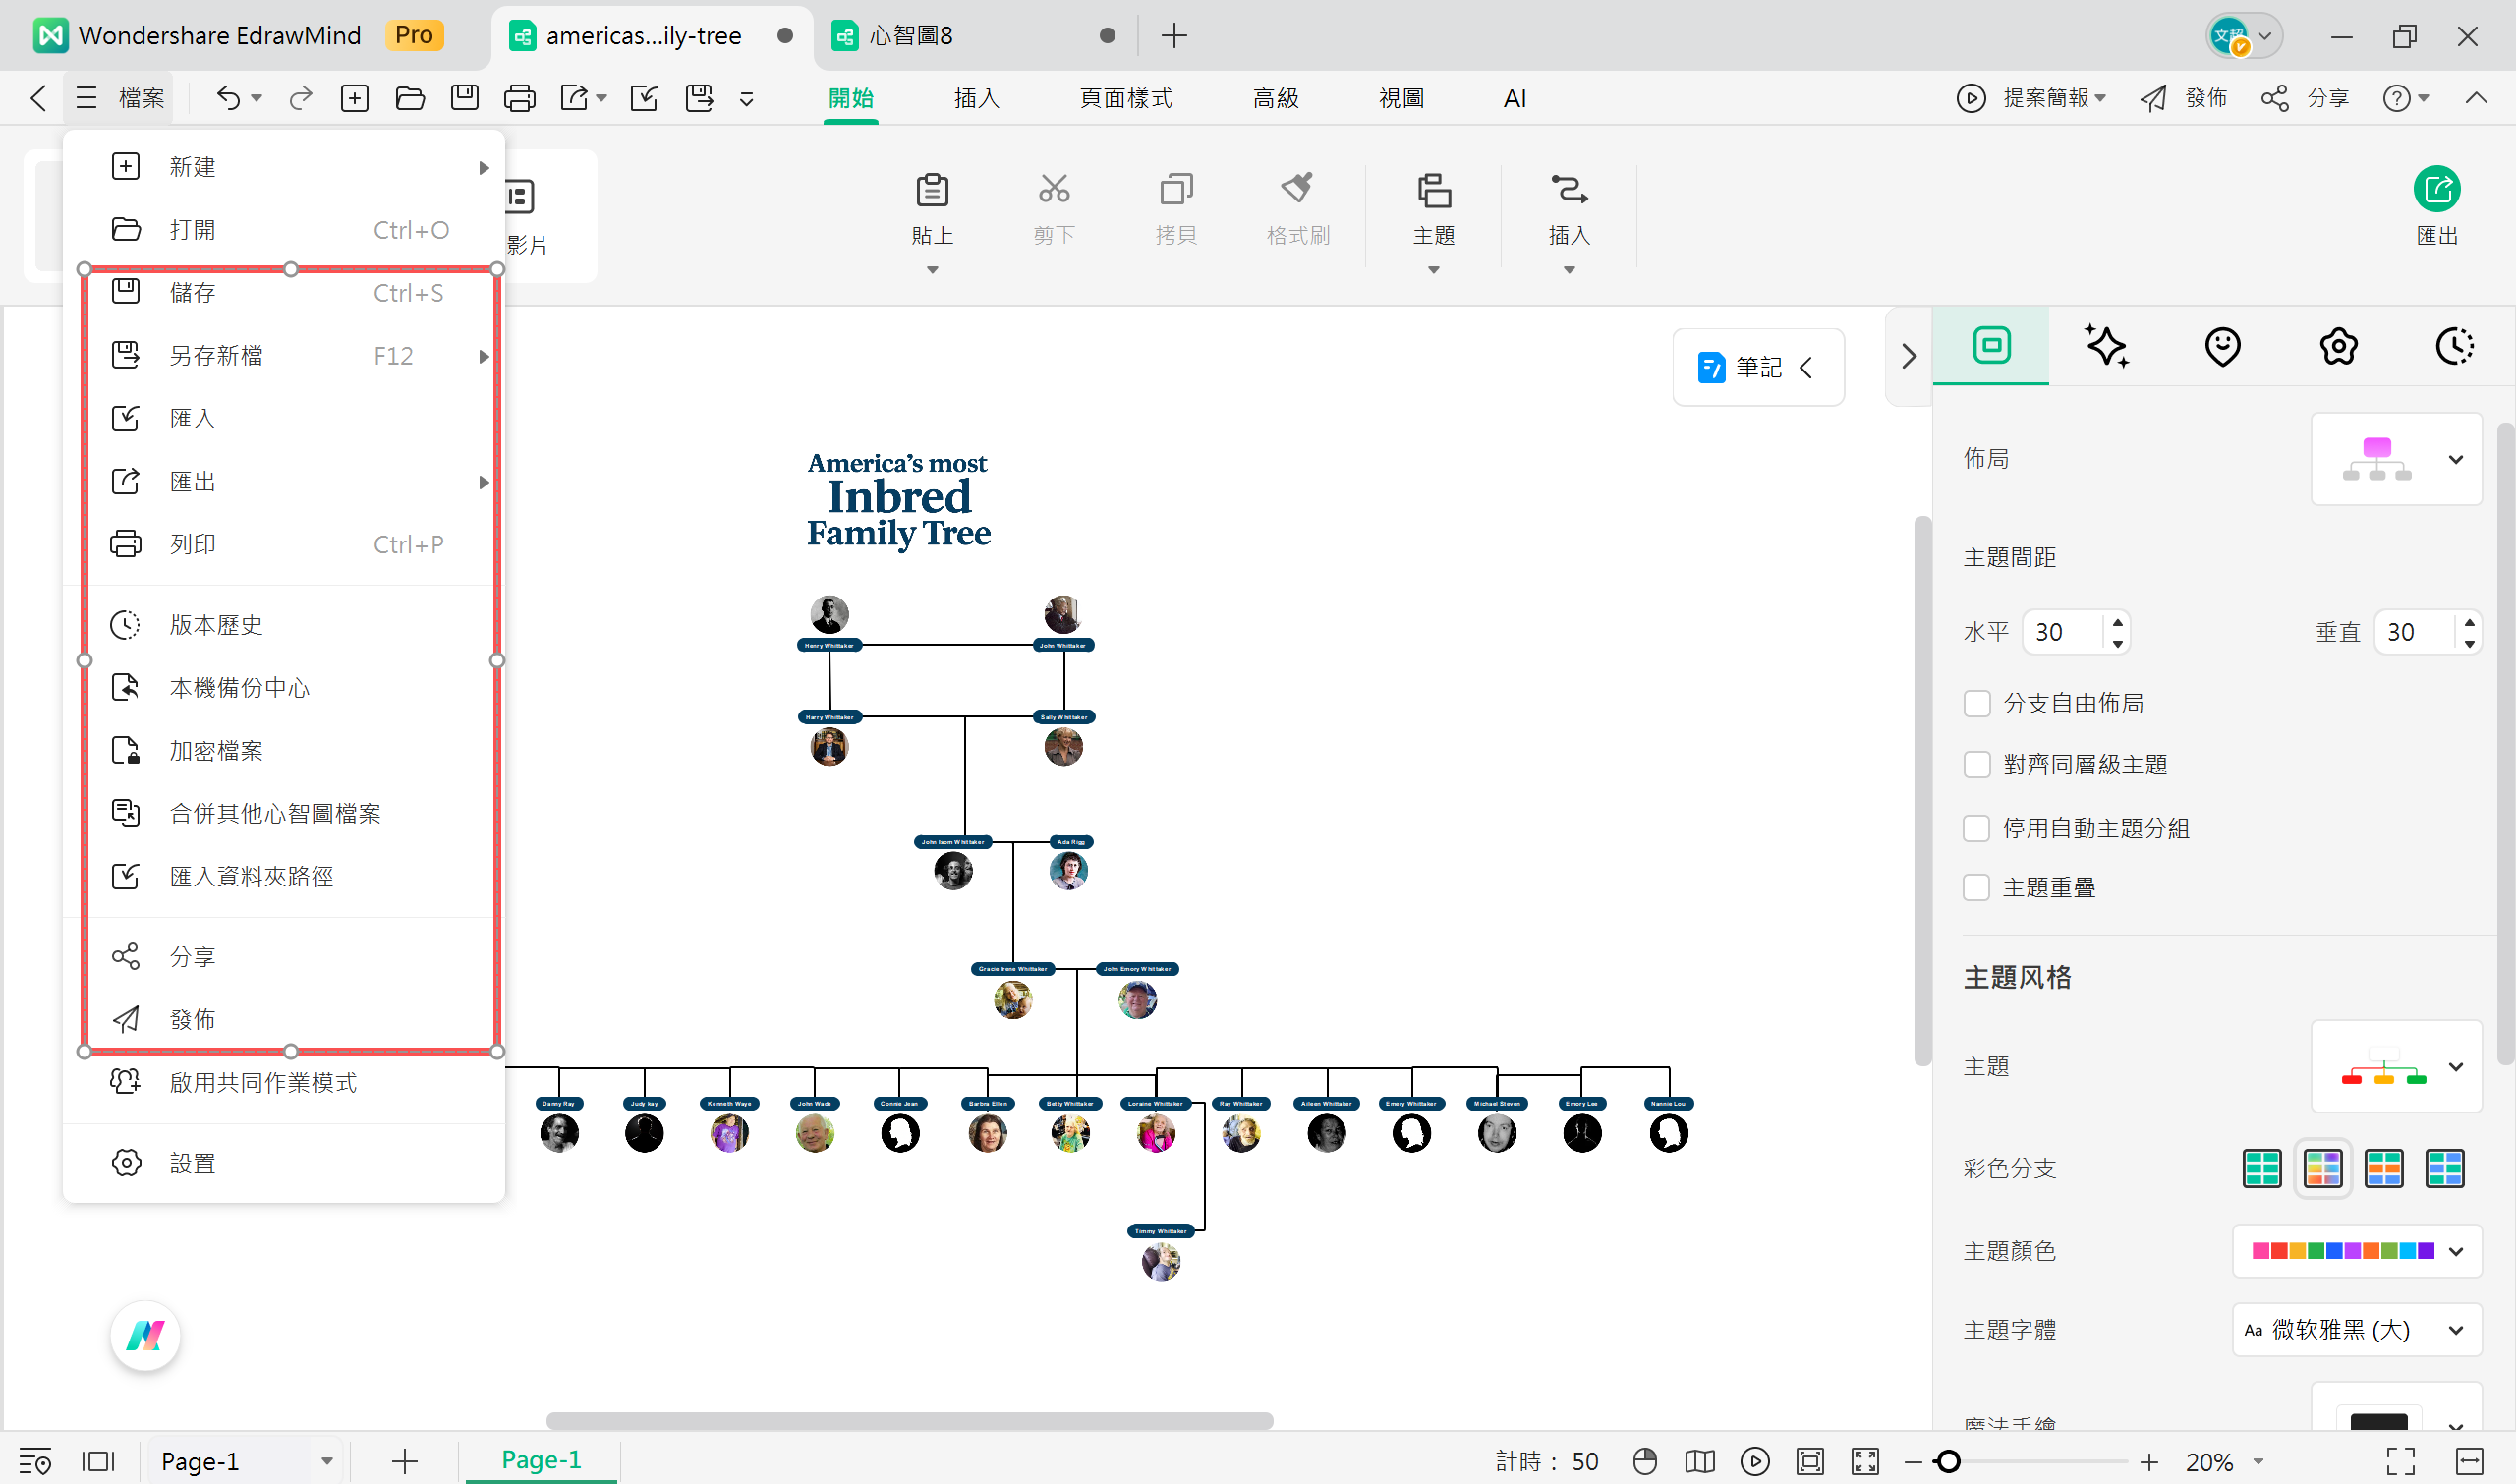Open the AI sparkle panel icon
2516x1484 pixels.
(2106, 347)
